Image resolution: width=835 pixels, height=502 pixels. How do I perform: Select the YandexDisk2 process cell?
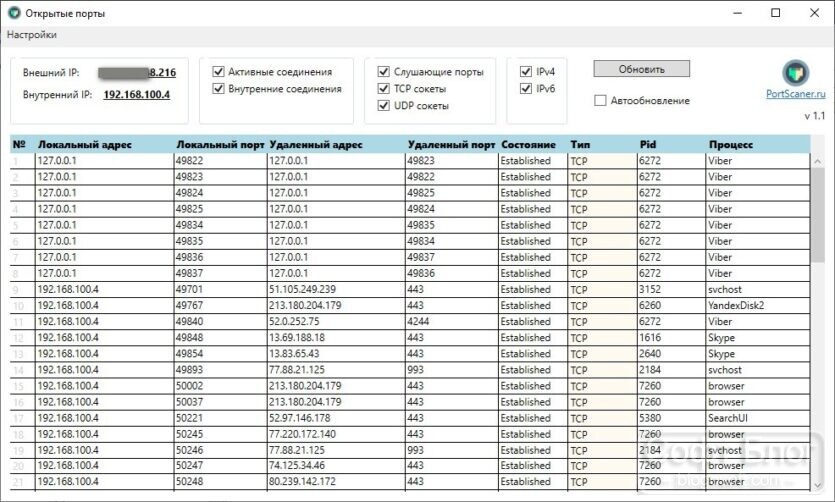(x=758, y=306)
